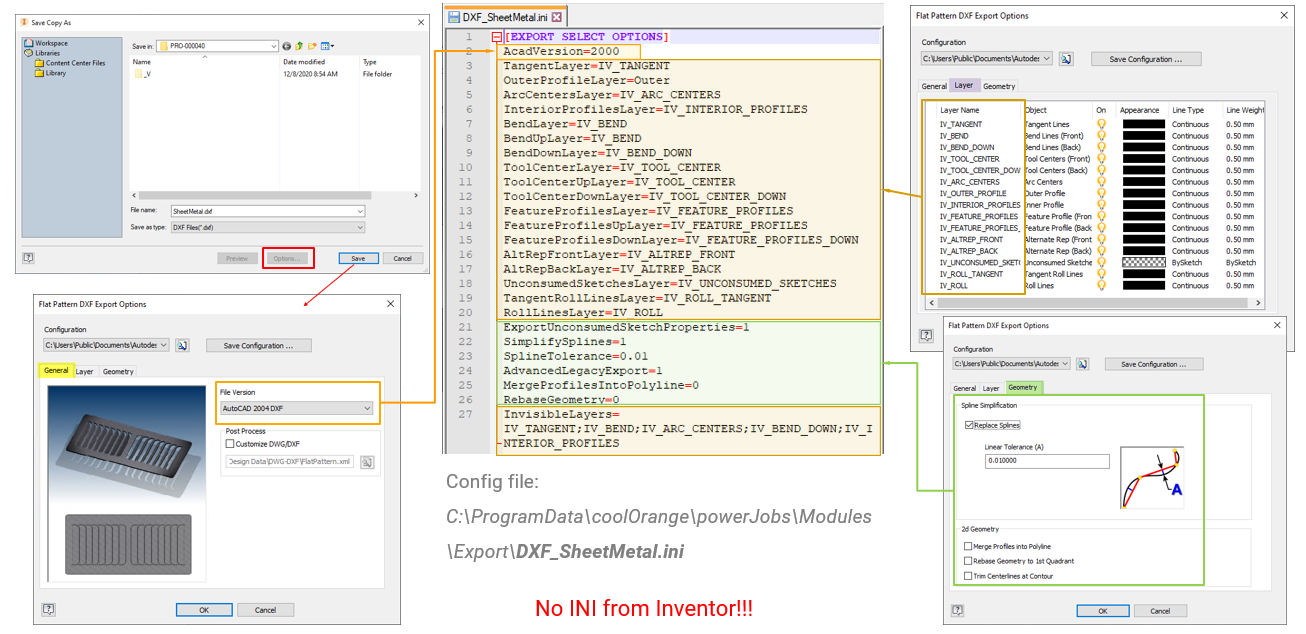Image resolution: width=1306 pixels, height=634 pixels.
Task: Click browse icon beside FlatPattern.xml field
Action: coord(367,462)
